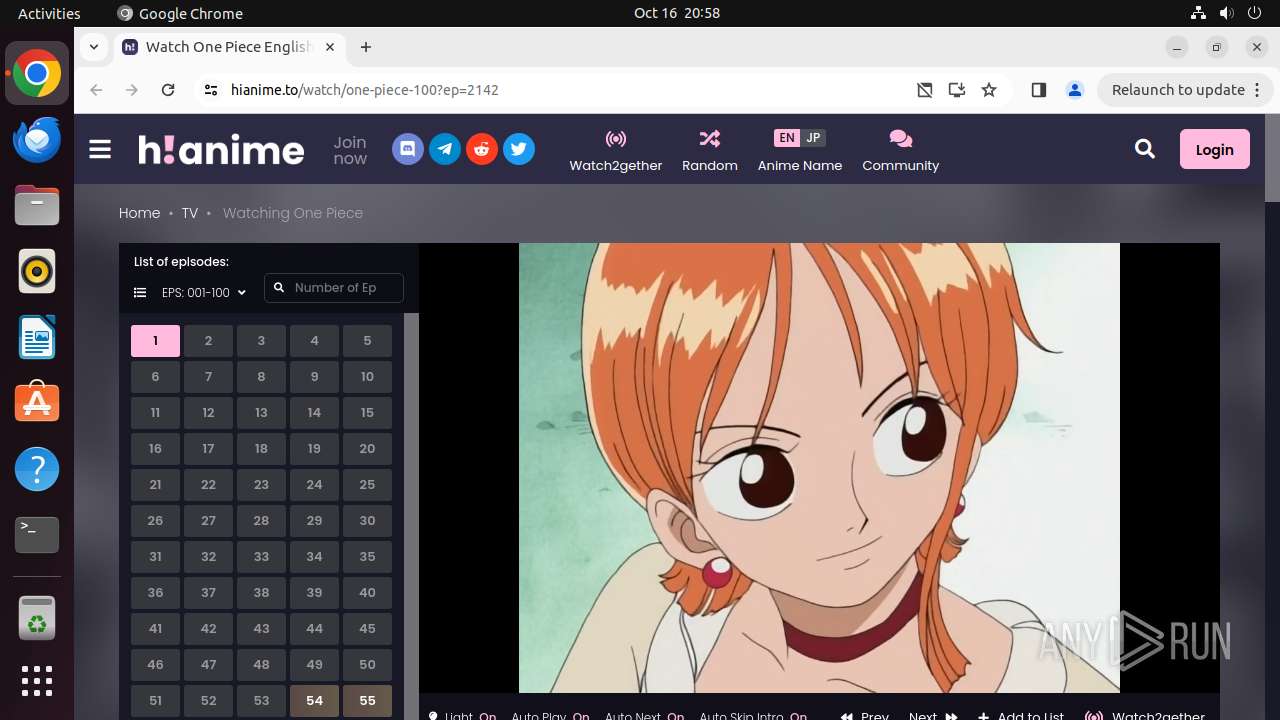Image resolution: width=1280 pixels, height=720 pixels.
Task: Click the Login button
Action: point(1215,149)
